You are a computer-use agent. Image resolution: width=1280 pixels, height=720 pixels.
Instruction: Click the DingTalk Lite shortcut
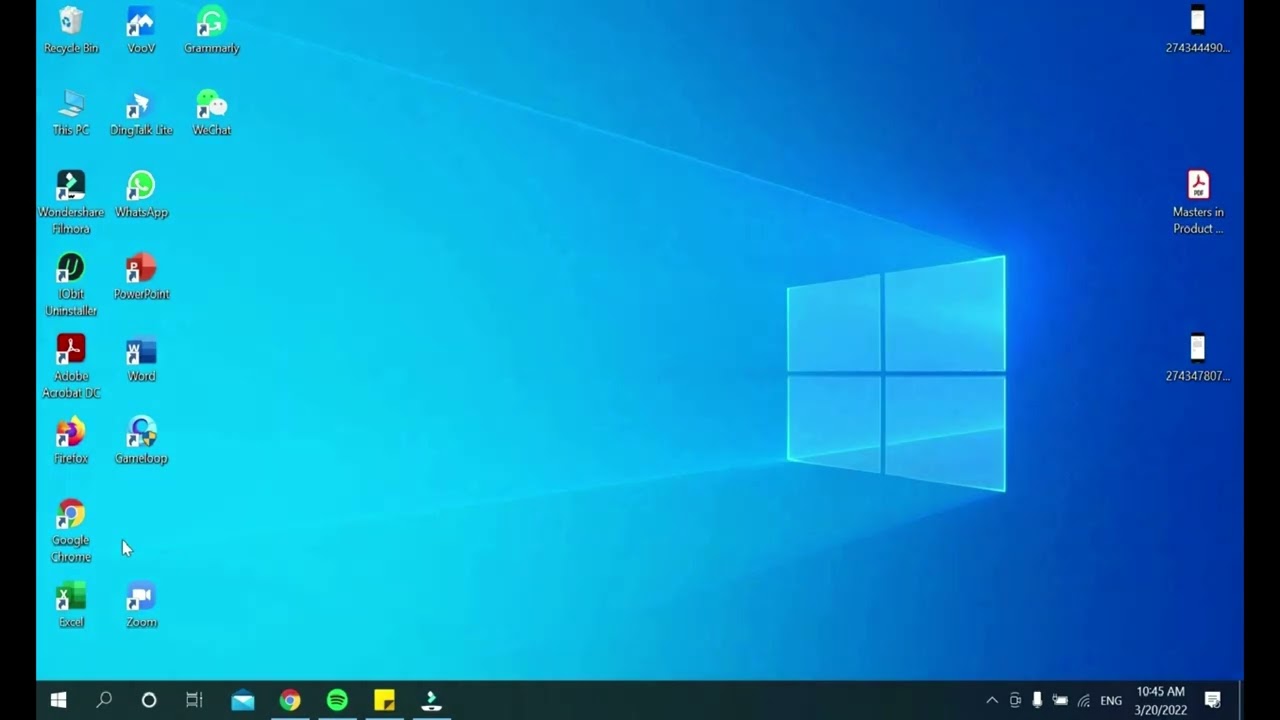[141, 112]
